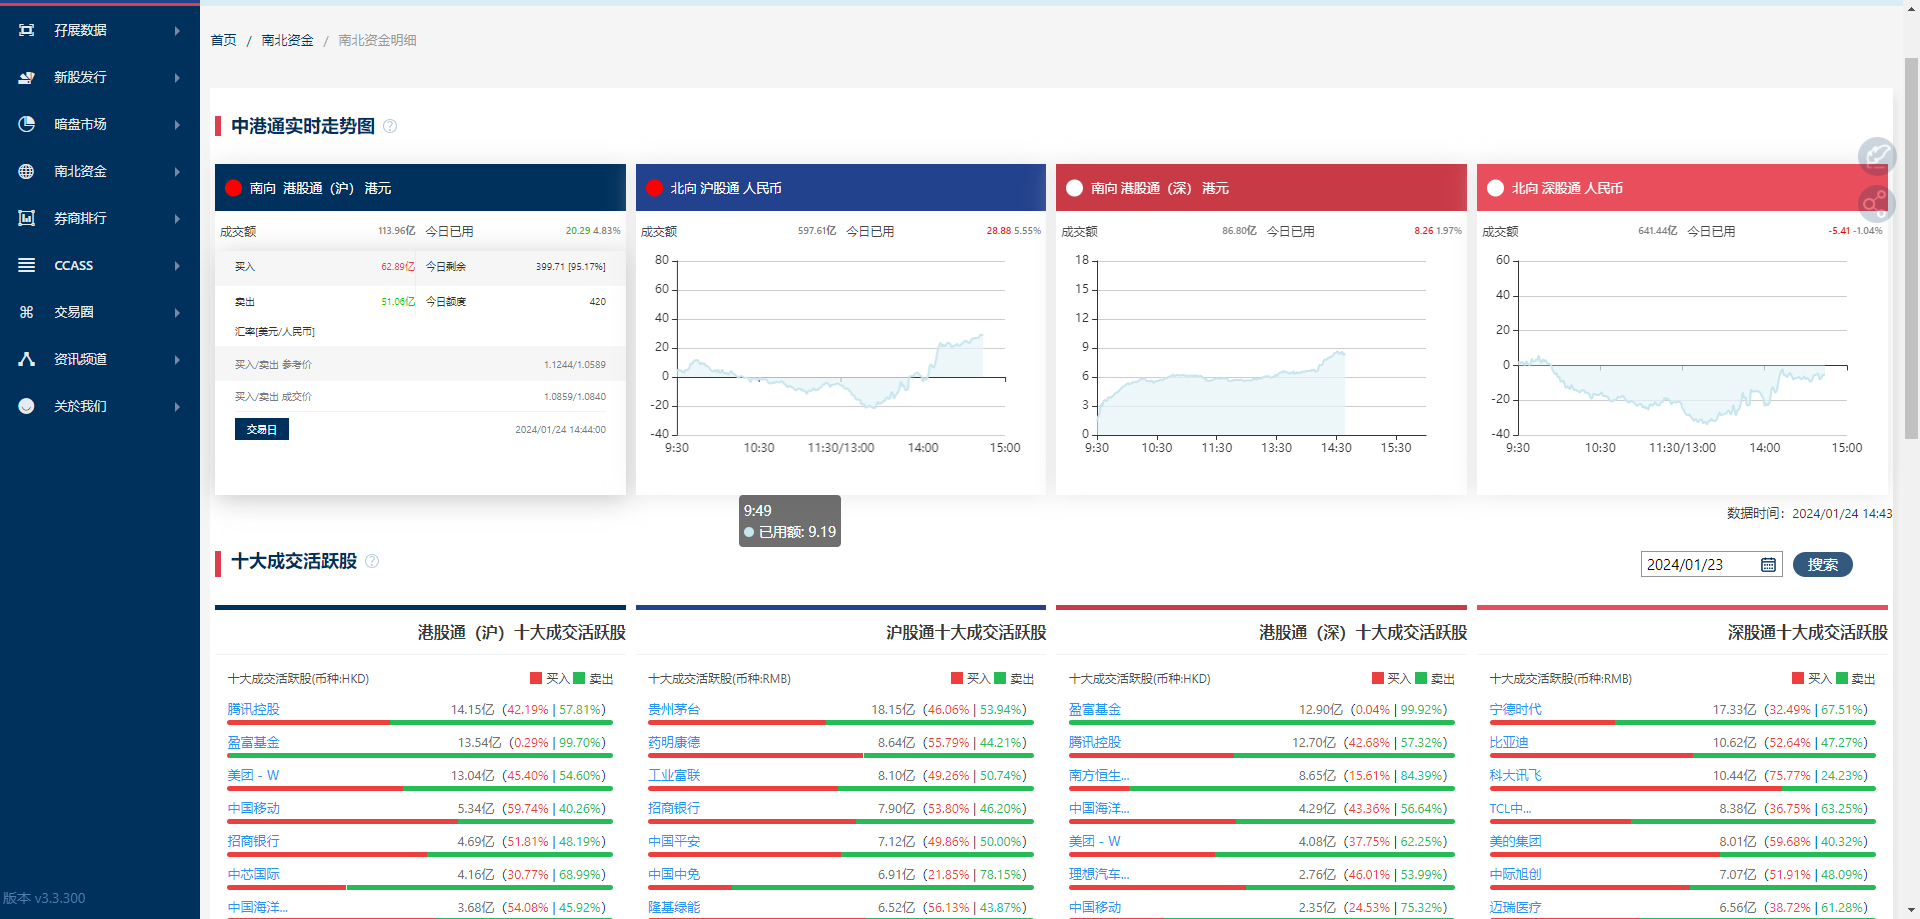Screen dimensions: 1920x919
Task: Click the 新股发行 sidebar icon
Action: (x=27, y=77)
